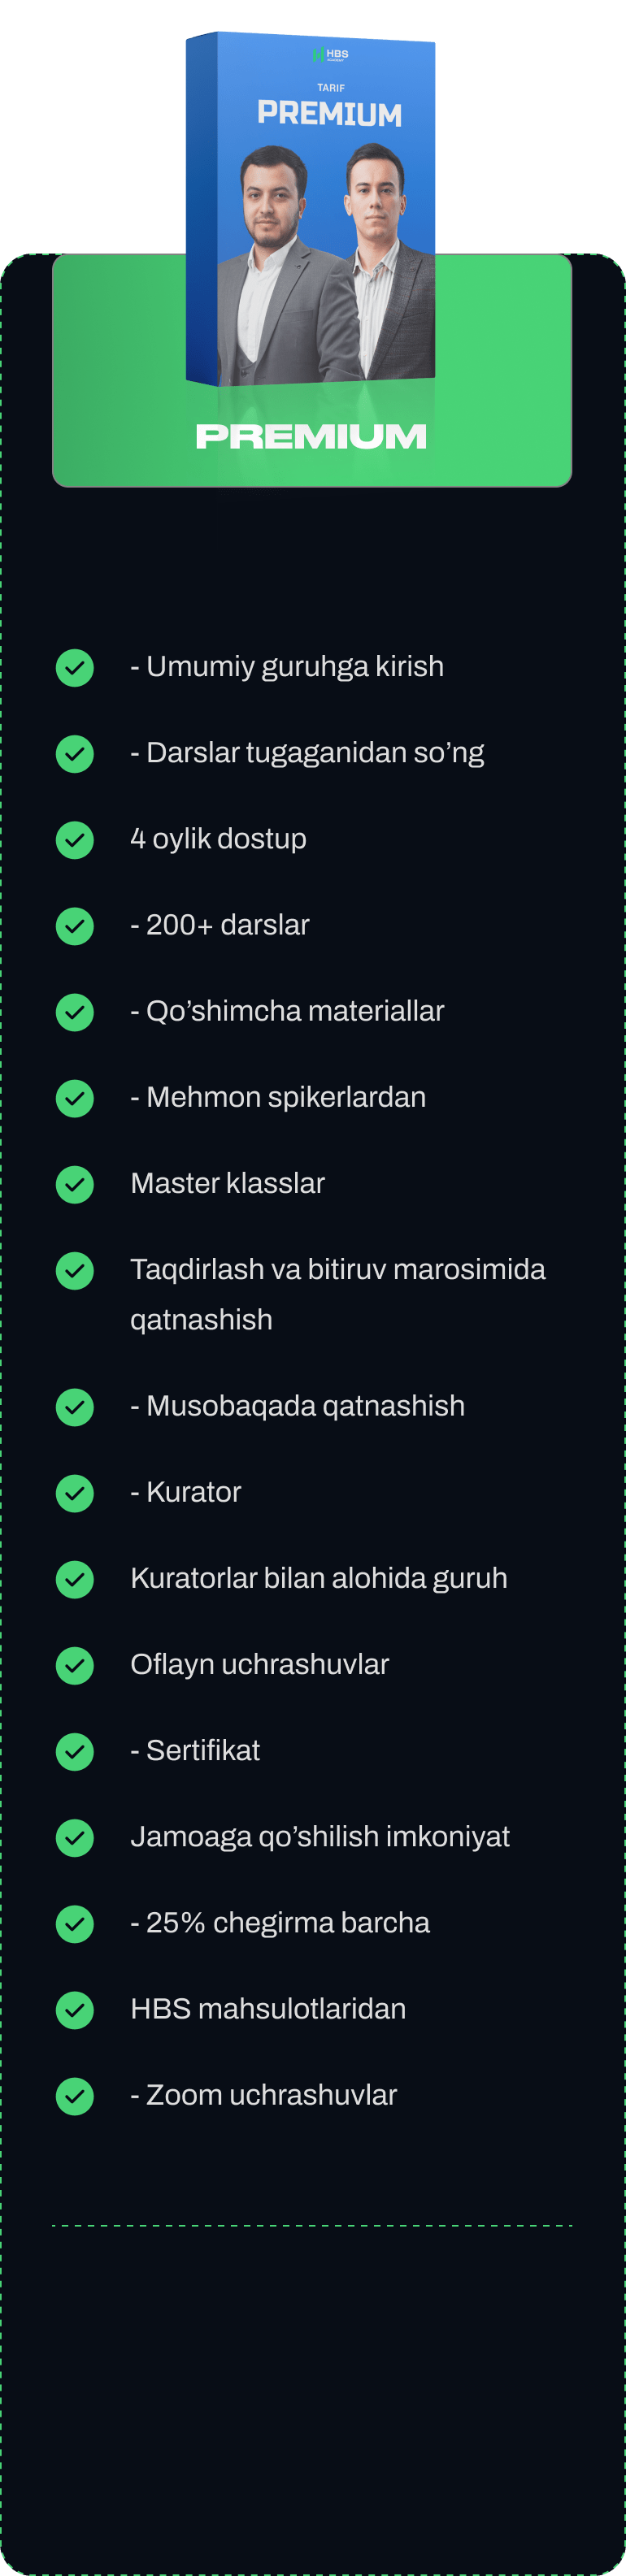Click the check icon beside Sertifikat
Screen dimensions: 626x2576
coord(75,1750)
